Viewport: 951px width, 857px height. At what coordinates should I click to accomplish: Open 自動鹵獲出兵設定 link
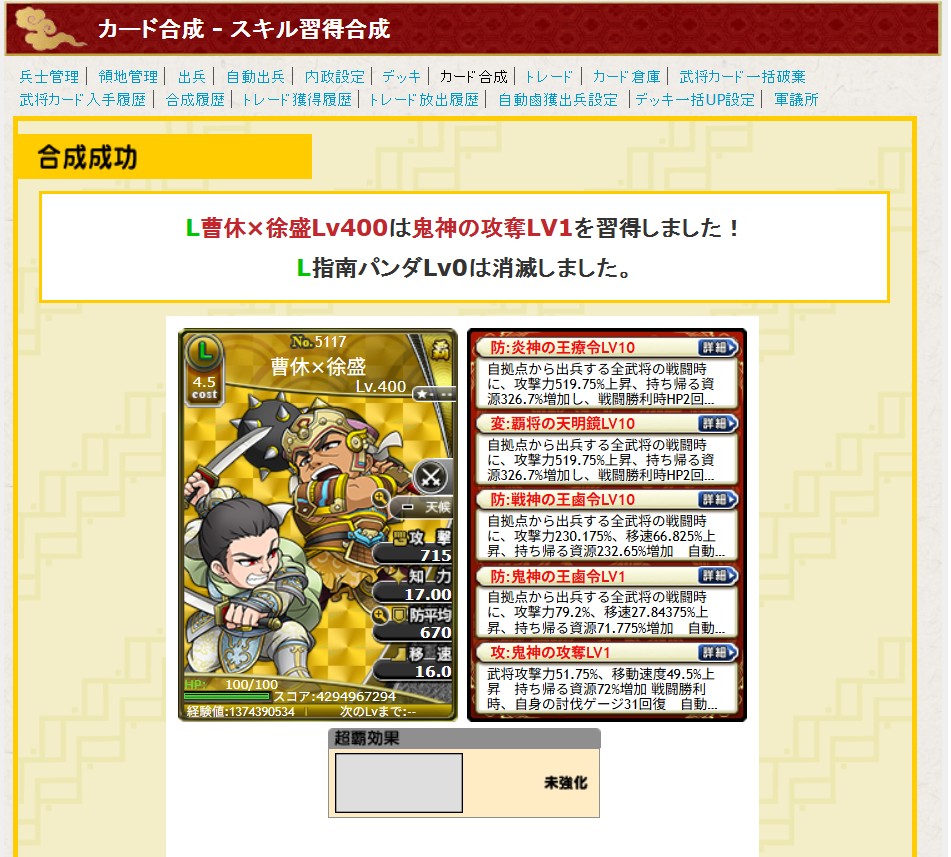tap(558, 99)
